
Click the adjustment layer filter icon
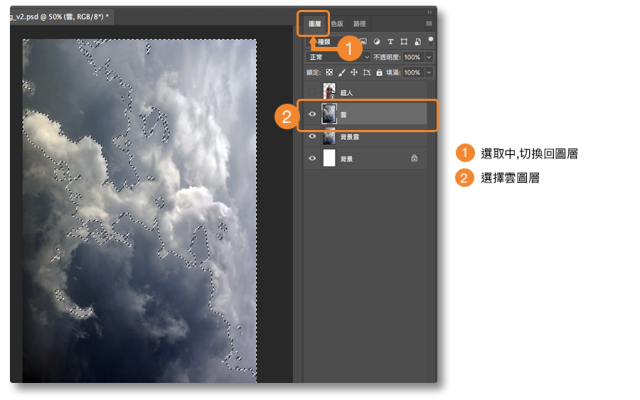pos(375,42)
